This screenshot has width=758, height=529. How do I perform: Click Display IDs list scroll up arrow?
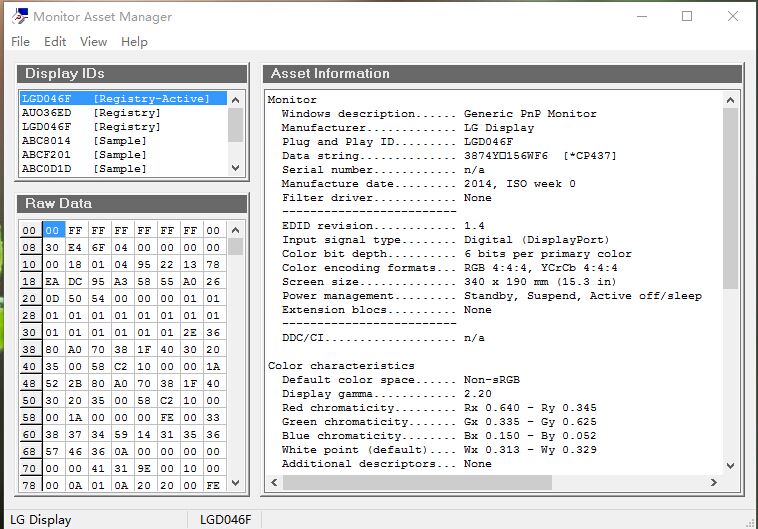click(235, 100)
